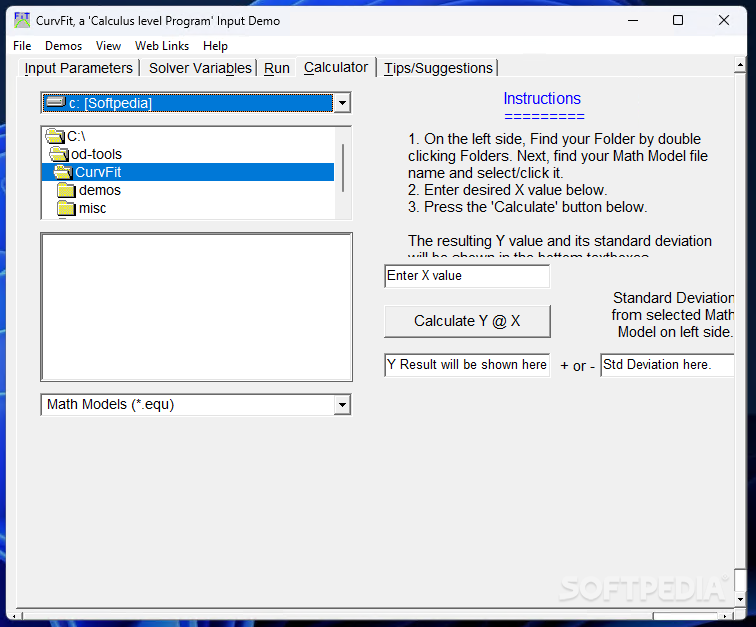Viewport: 756px width, 627px height.
Task: Minimize the CurvFit window
Action: (x=633, y=20)
